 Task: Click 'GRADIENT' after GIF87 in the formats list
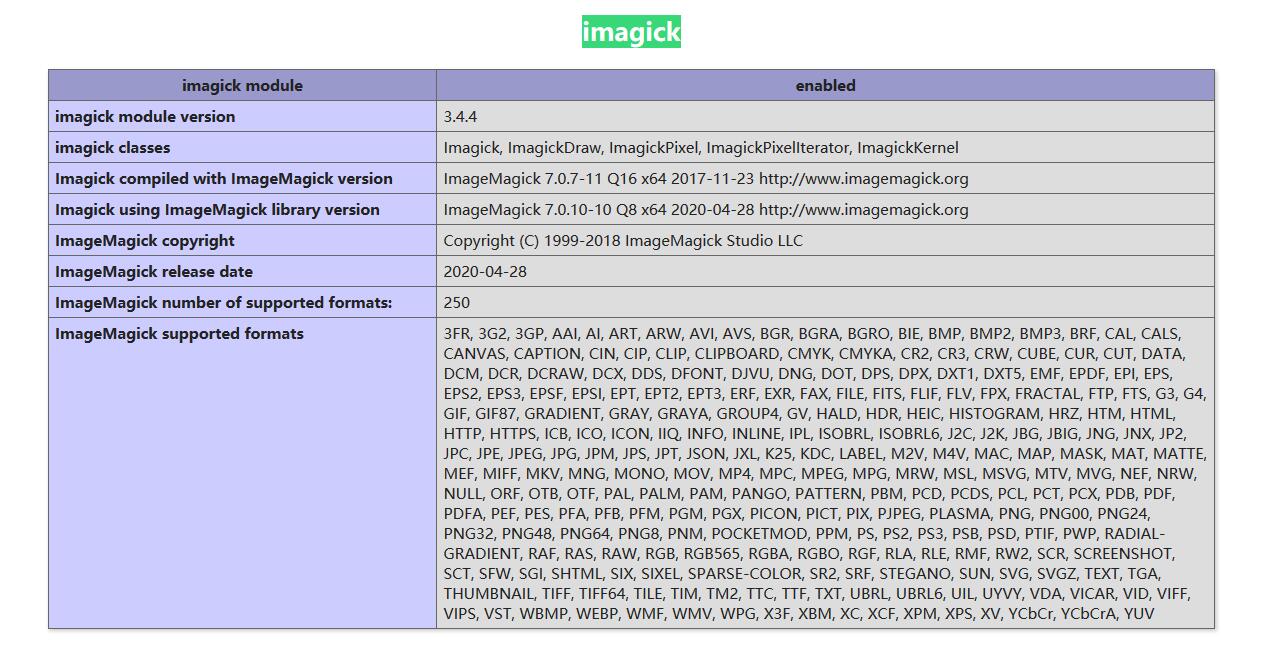click(561, 414)
